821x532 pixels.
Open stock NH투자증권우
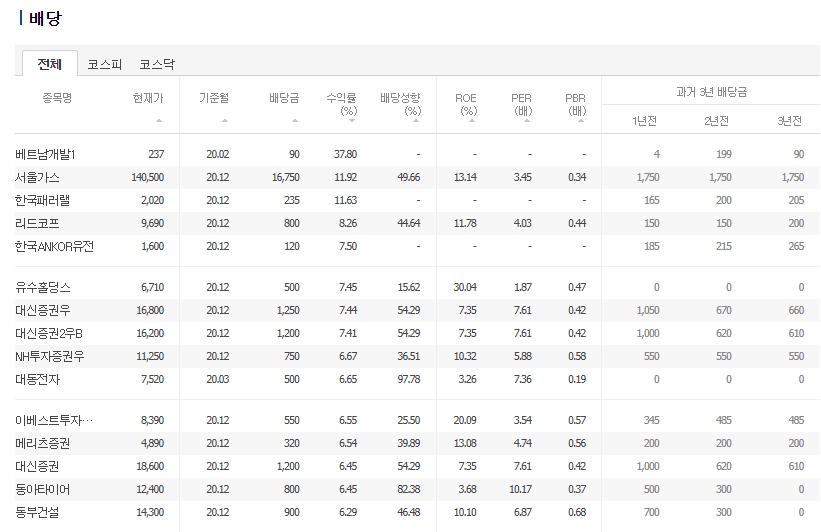coord(50,357)
